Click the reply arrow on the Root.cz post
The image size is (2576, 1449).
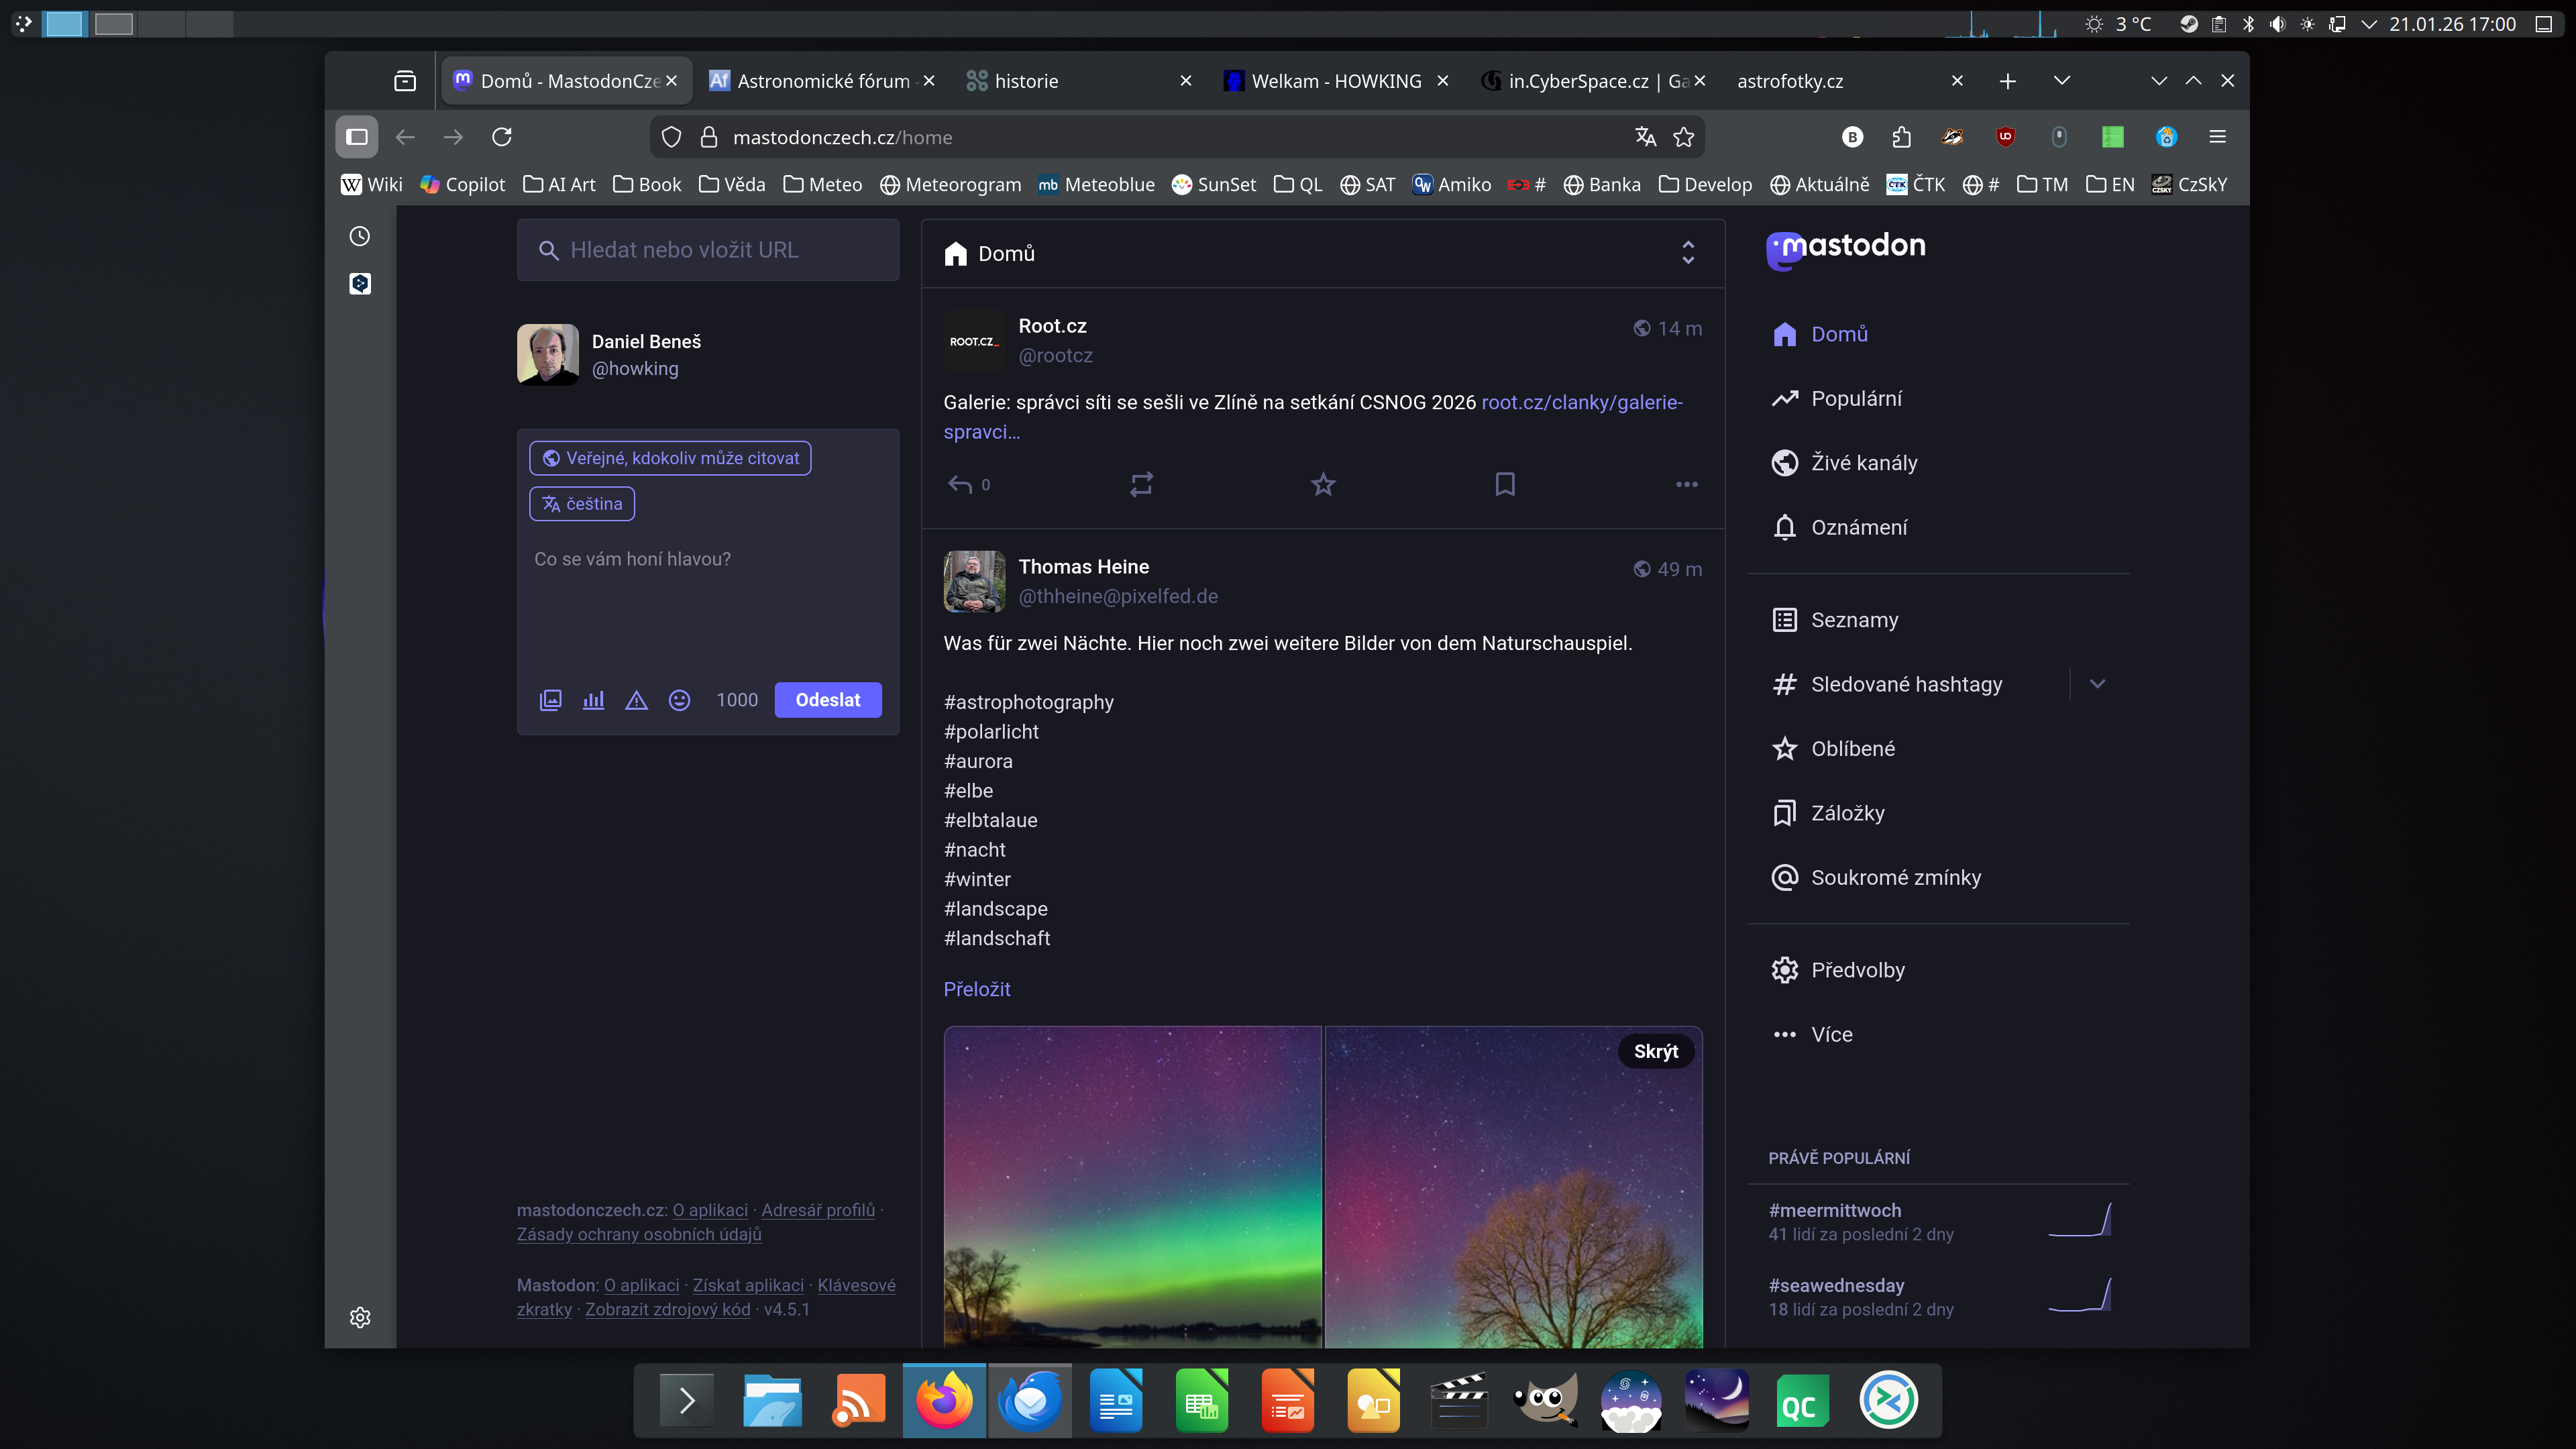[960, 484]
